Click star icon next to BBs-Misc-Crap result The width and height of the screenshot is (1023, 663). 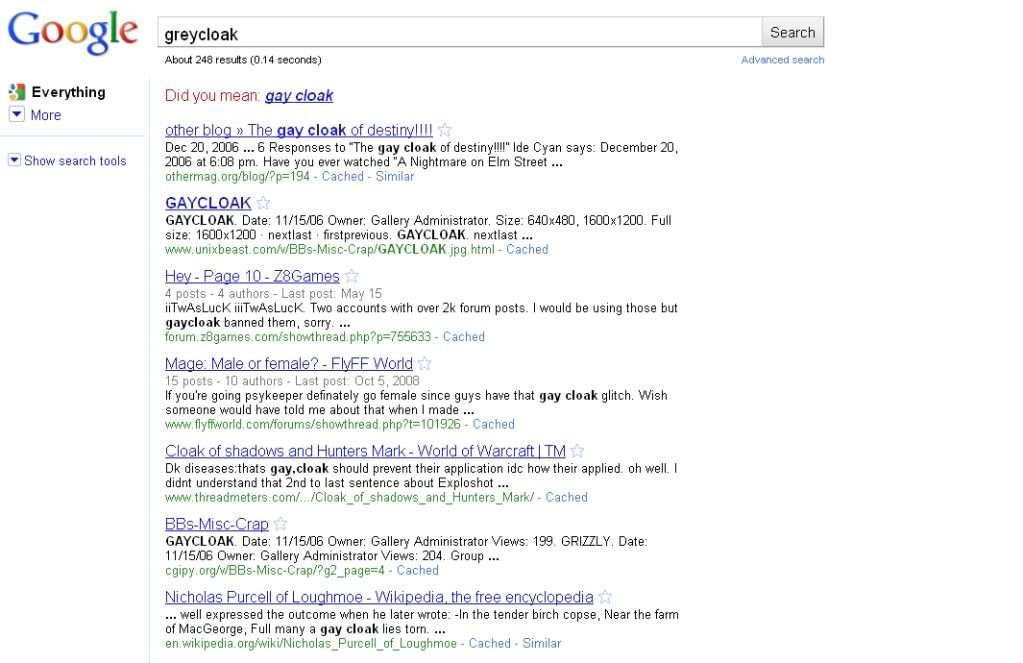pyautogui.click(x=281, y=524)
